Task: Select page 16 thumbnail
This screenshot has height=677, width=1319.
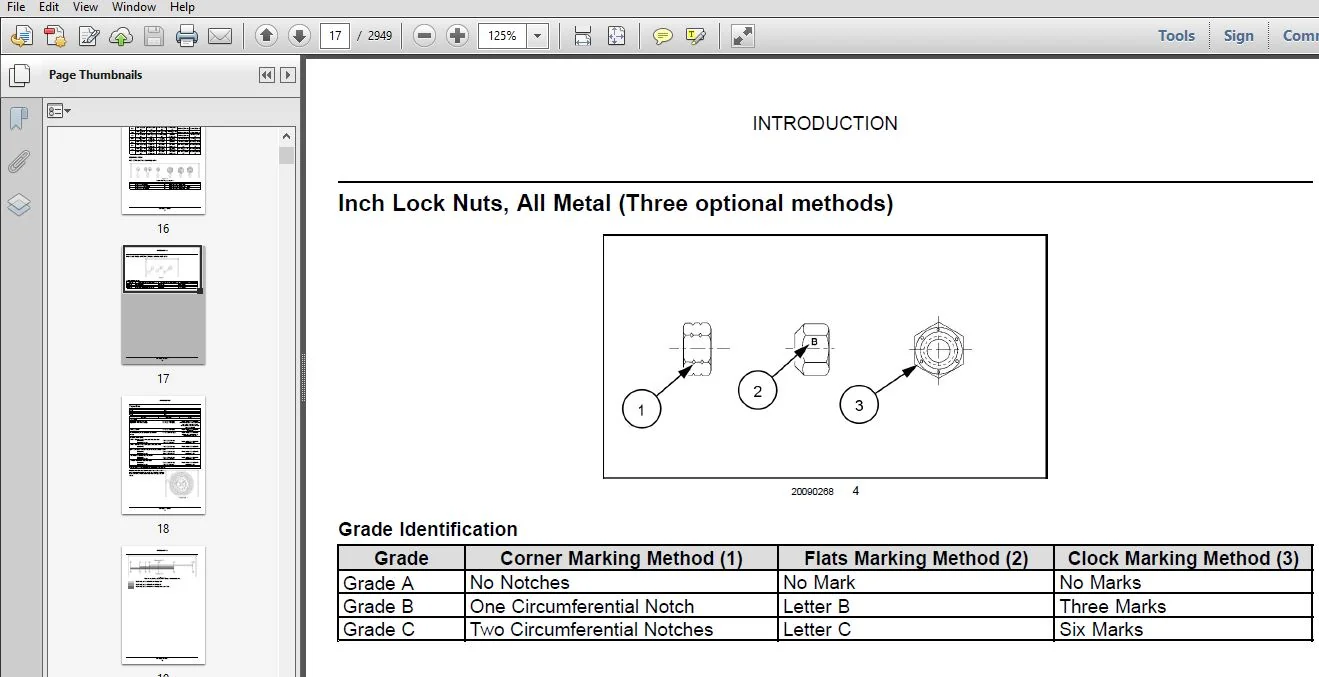Action: point(163,171)
